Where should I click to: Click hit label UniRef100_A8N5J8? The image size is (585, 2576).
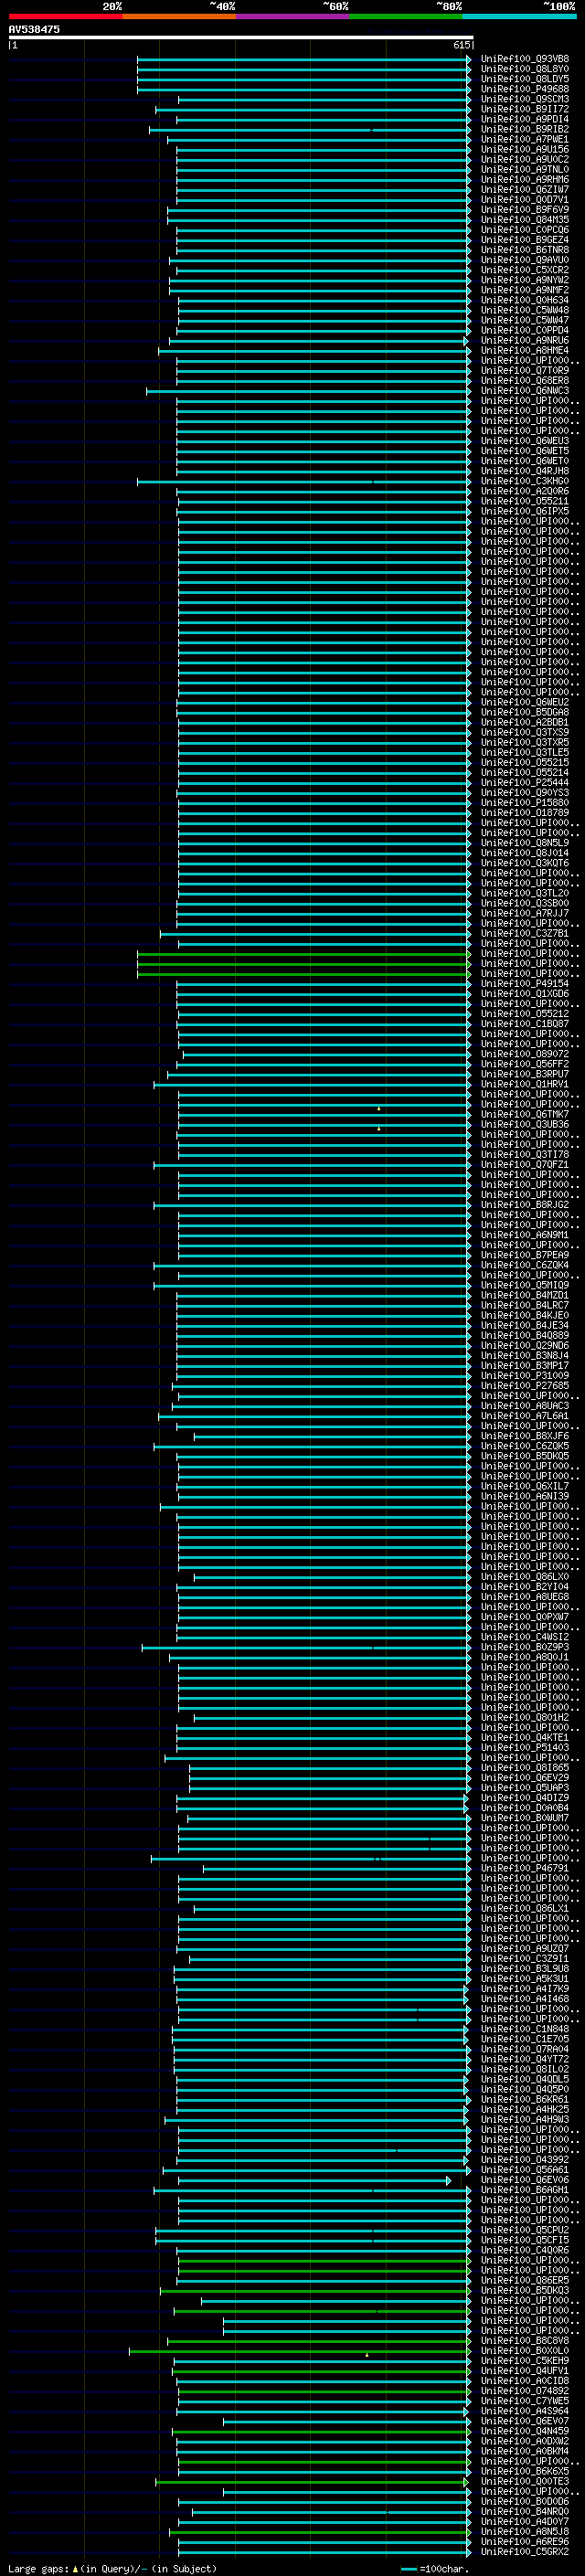pyautogui.click(x=525, y=2531)
